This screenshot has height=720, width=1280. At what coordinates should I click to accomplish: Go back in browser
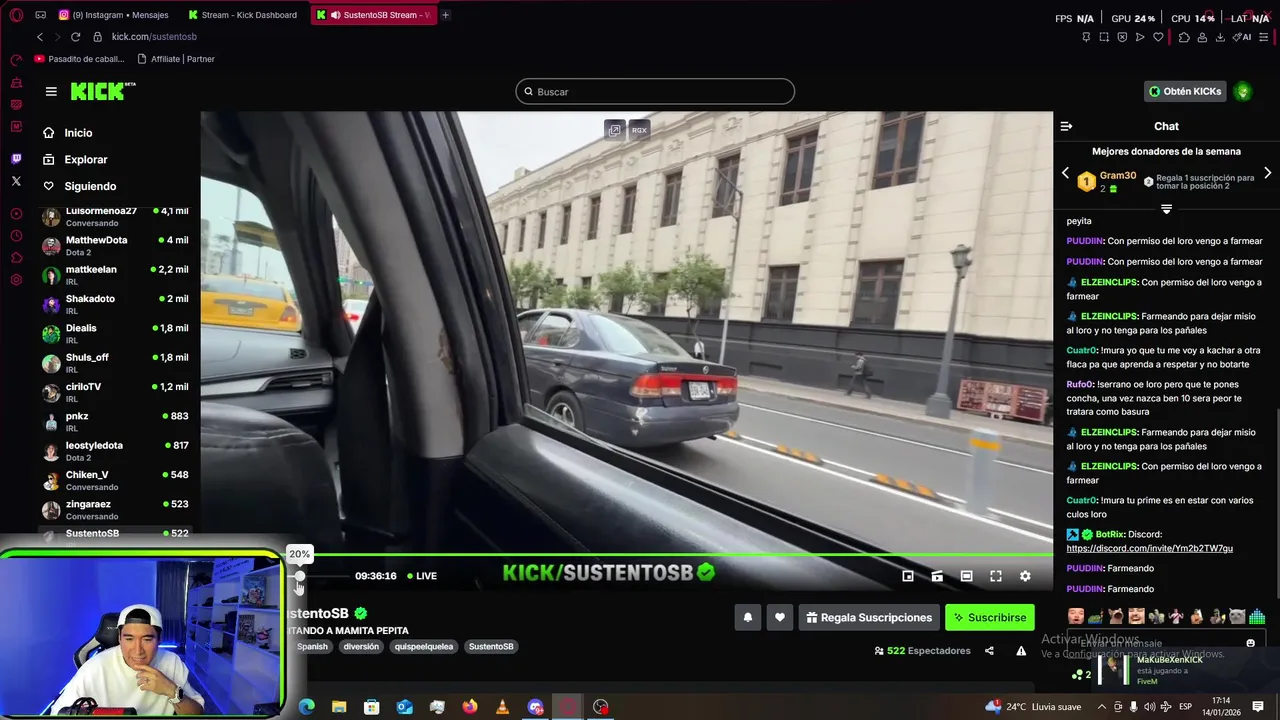tap(40, 37)
